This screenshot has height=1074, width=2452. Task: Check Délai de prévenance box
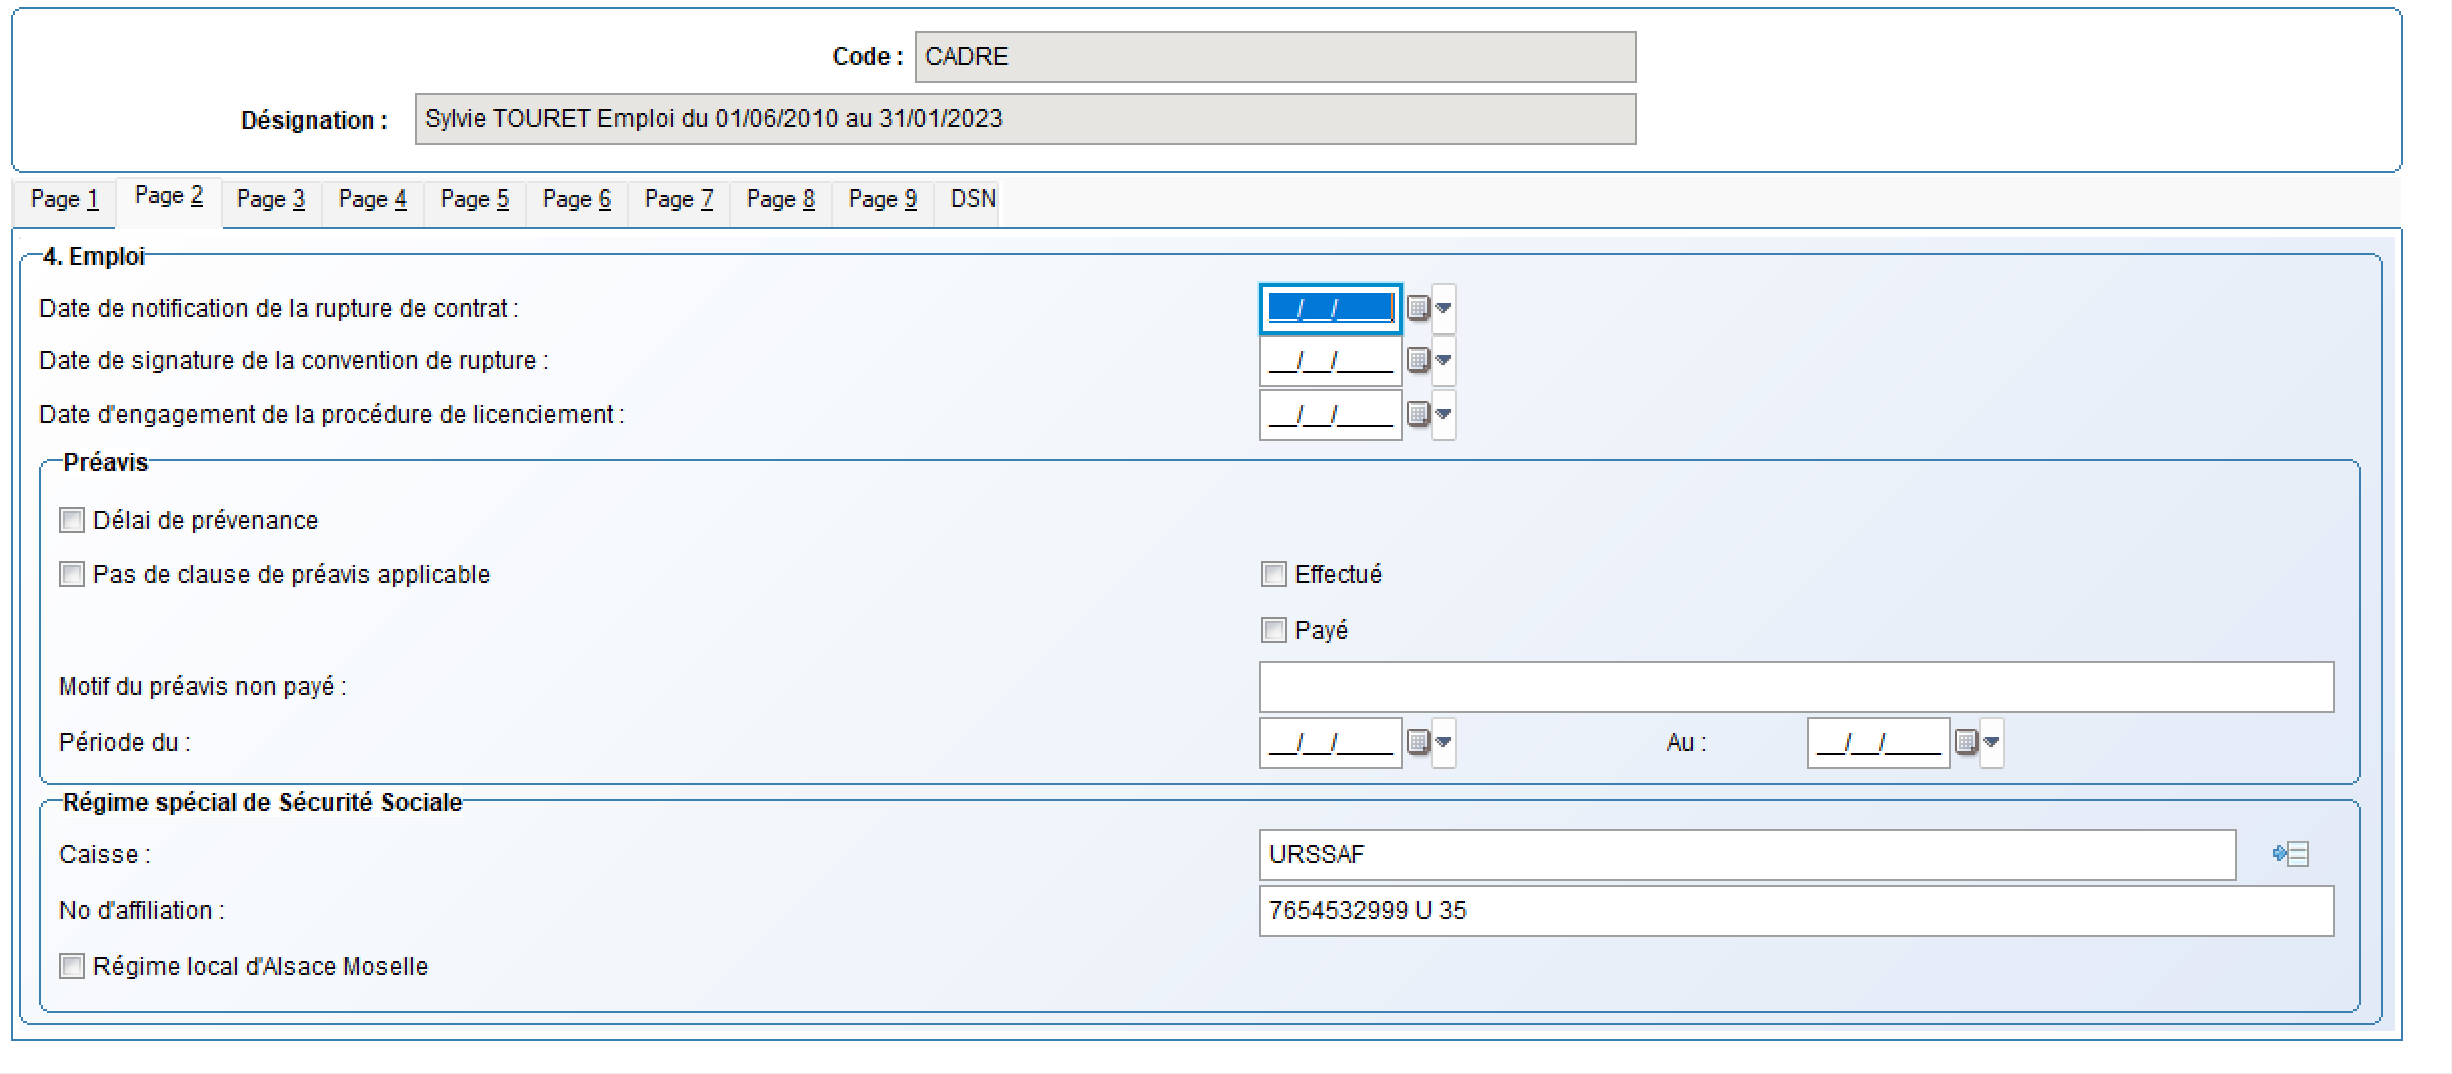(72, 520)
